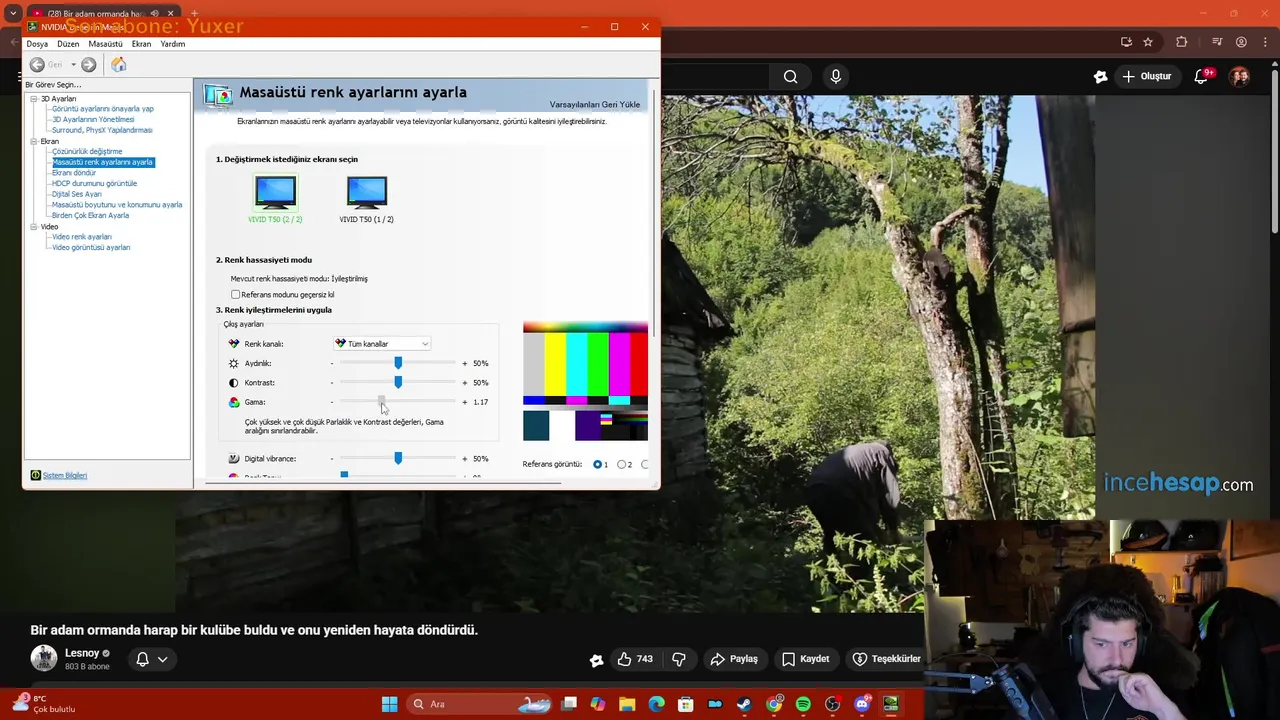Open the YouTube account avatar menu
The image size is (1280, 720).
1240,76
